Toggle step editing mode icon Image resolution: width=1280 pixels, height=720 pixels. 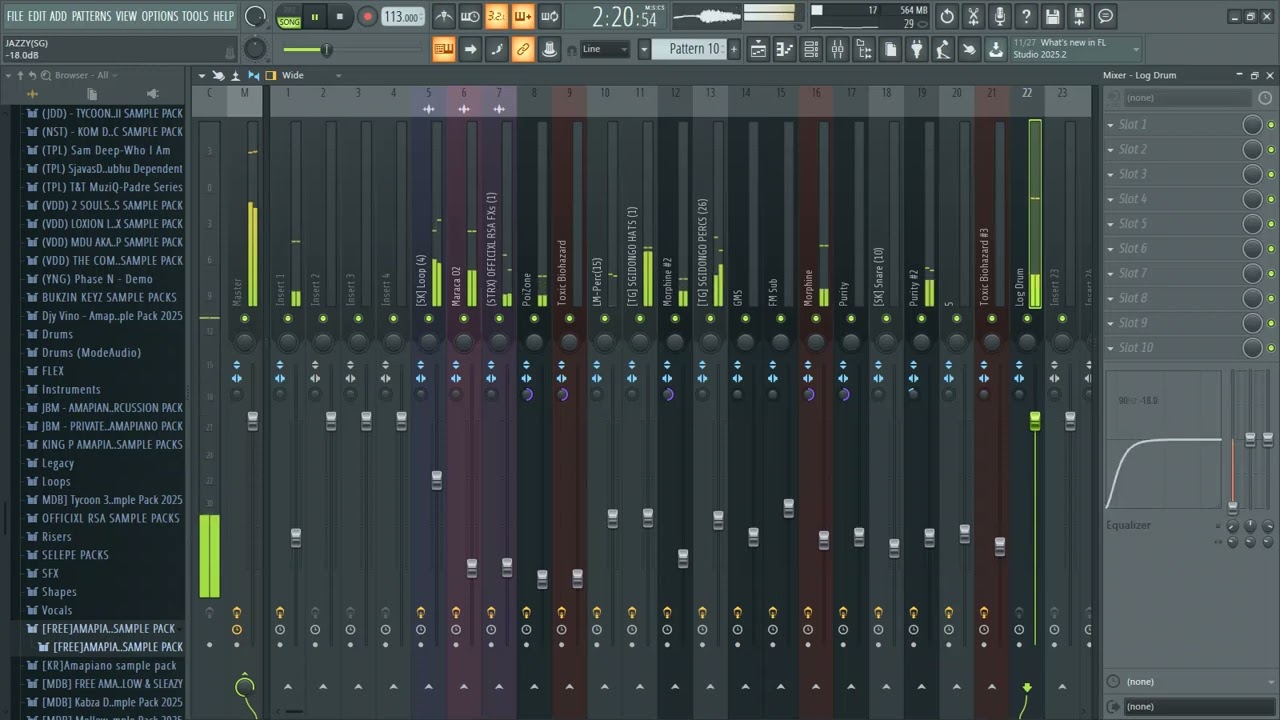(497, 49)
